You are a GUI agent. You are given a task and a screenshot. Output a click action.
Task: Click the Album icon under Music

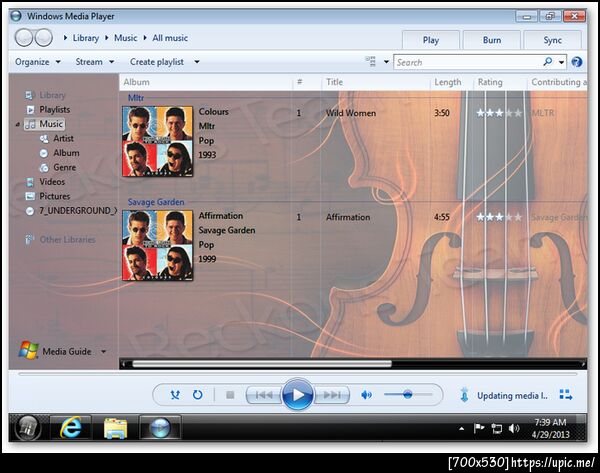44,153
